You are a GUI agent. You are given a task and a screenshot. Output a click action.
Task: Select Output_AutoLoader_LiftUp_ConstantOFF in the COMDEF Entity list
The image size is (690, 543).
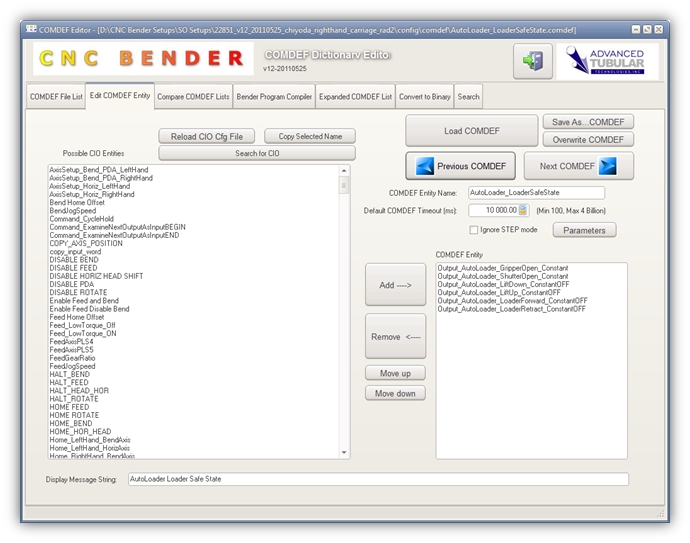coord(498,292)
